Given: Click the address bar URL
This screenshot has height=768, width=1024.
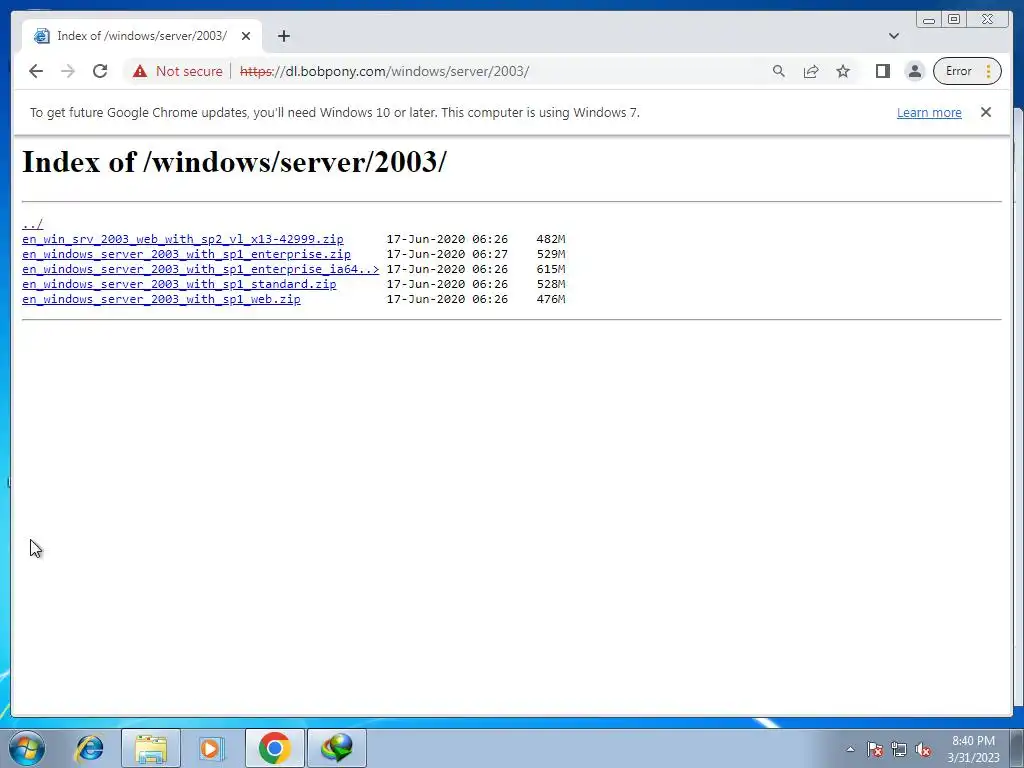Looking at the screenshot, I should pyautogui.click(x=384, y=71).
